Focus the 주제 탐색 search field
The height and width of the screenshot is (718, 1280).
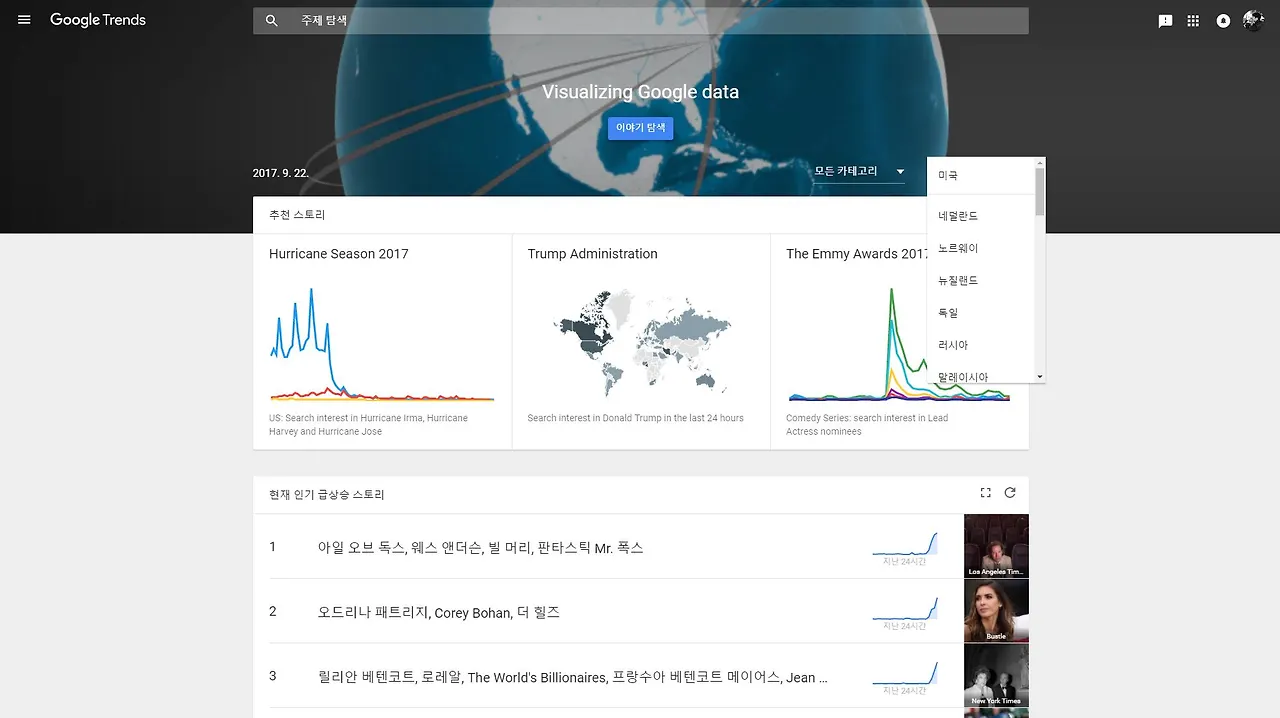pyautogui.click(x=640, y=21)
